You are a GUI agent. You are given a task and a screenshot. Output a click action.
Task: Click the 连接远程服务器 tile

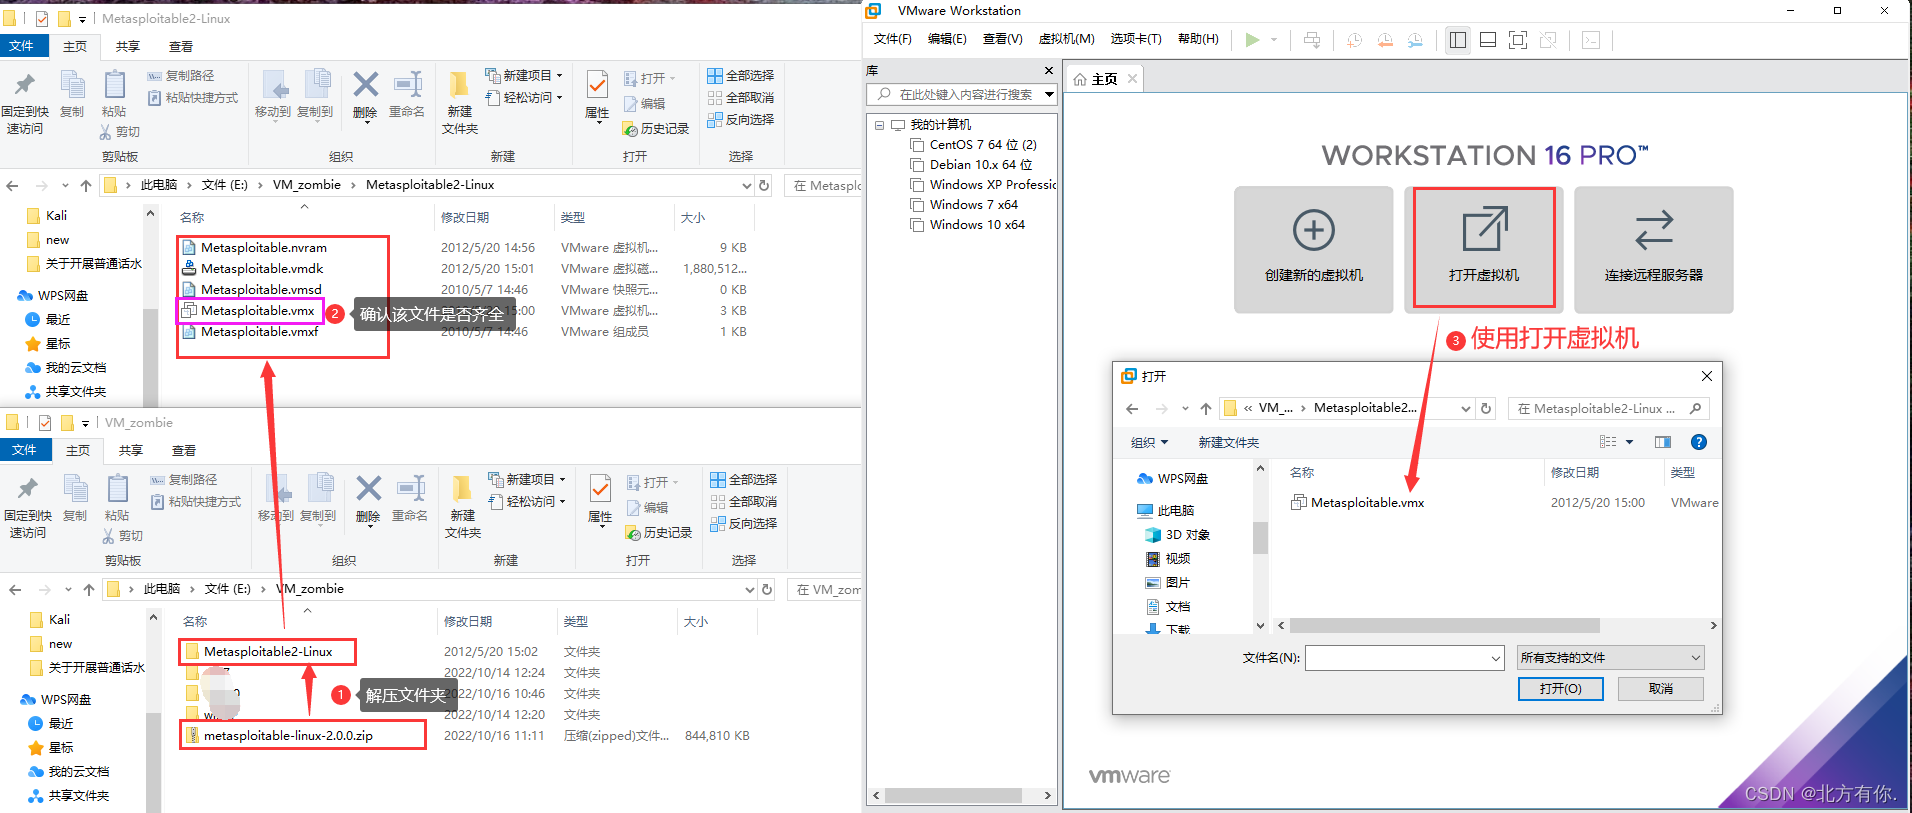(1654, 250)
